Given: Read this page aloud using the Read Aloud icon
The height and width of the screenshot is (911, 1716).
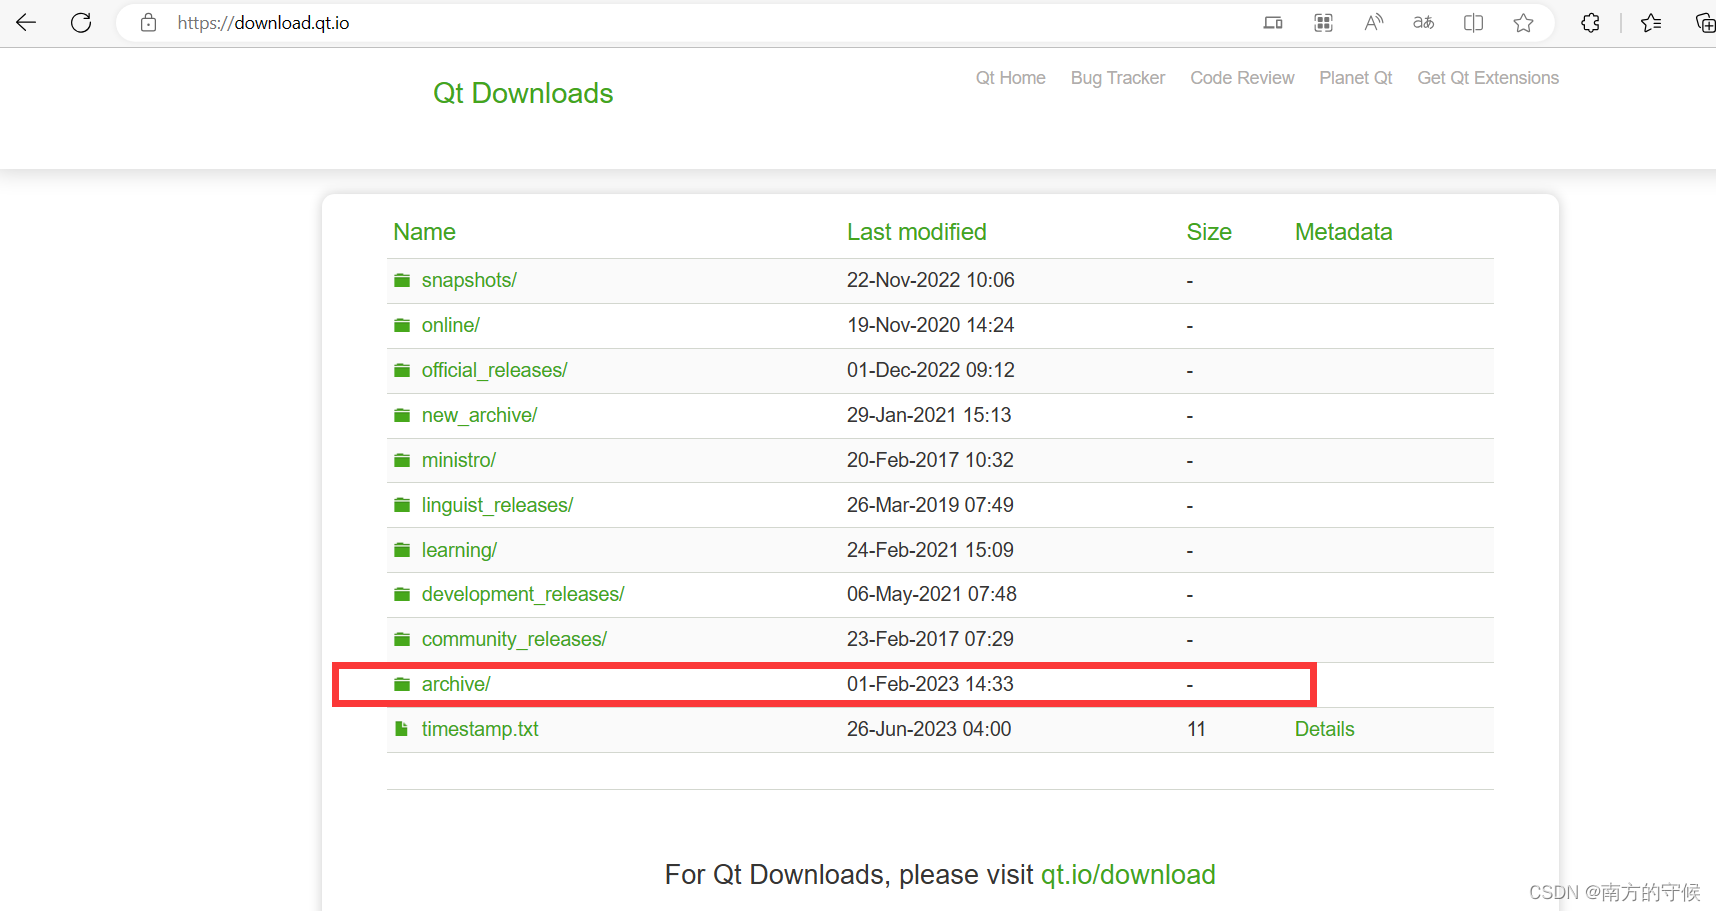Looking at the screenshot, I should pyautogui.click(x=1373, y=22).
